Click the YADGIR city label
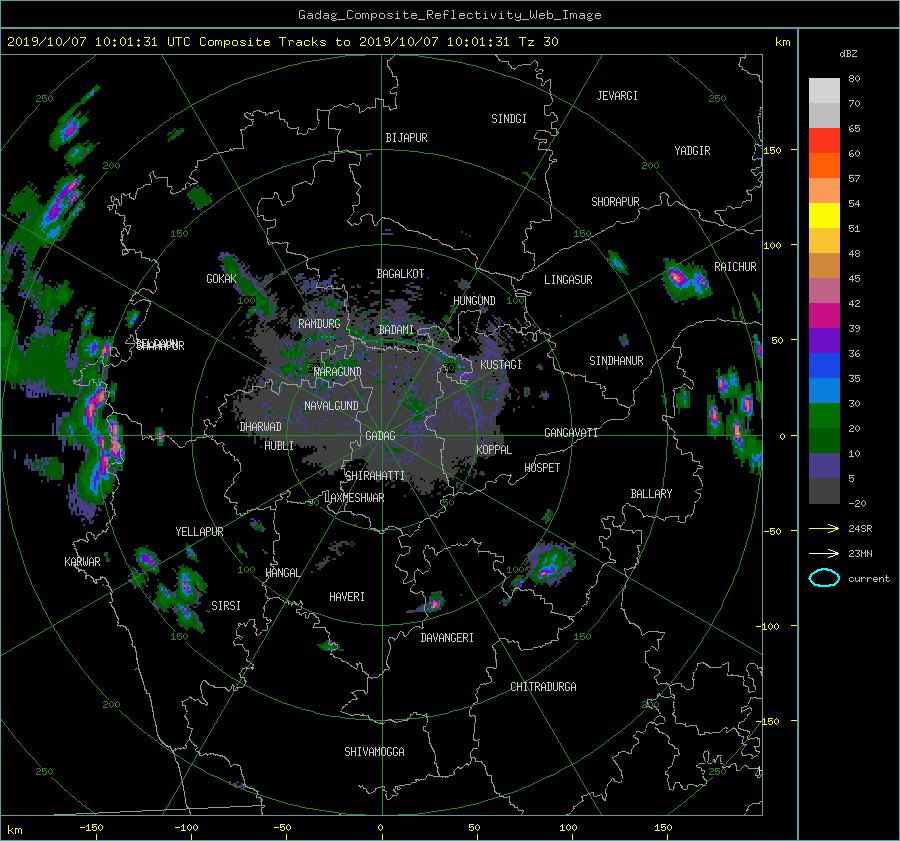Viewport: 900px width, 841px height. pyautogui.click(x=692, y=151)
